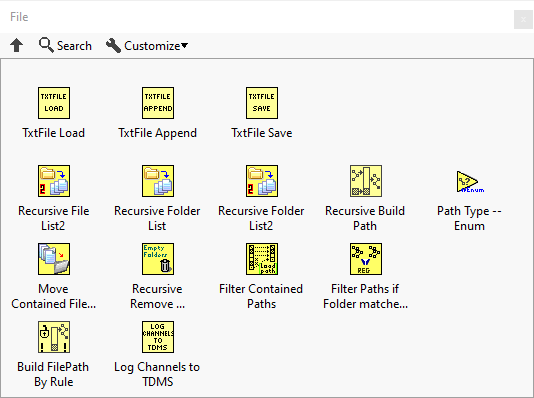Click the 'Filter Paths if Folder matche...' label
Viewport: 534px width, 398px height.
(365, 296)
